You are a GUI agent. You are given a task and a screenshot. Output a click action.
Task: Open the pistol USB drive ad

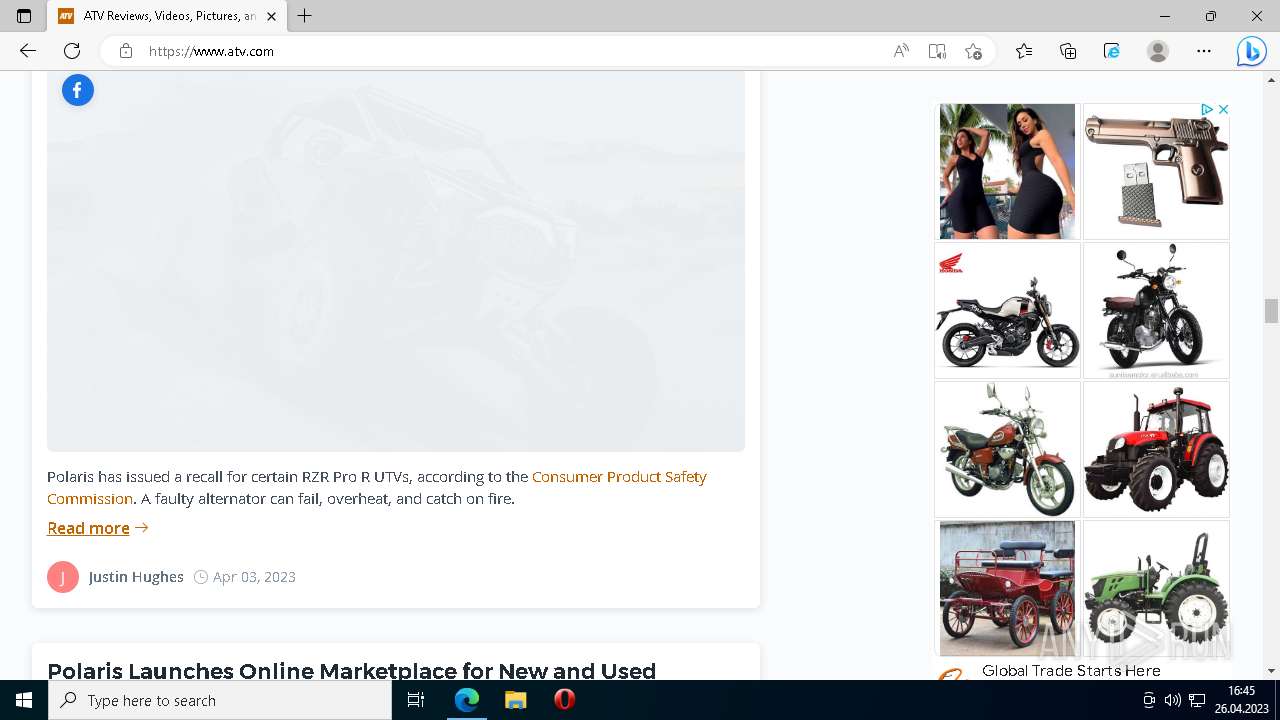1156,171
